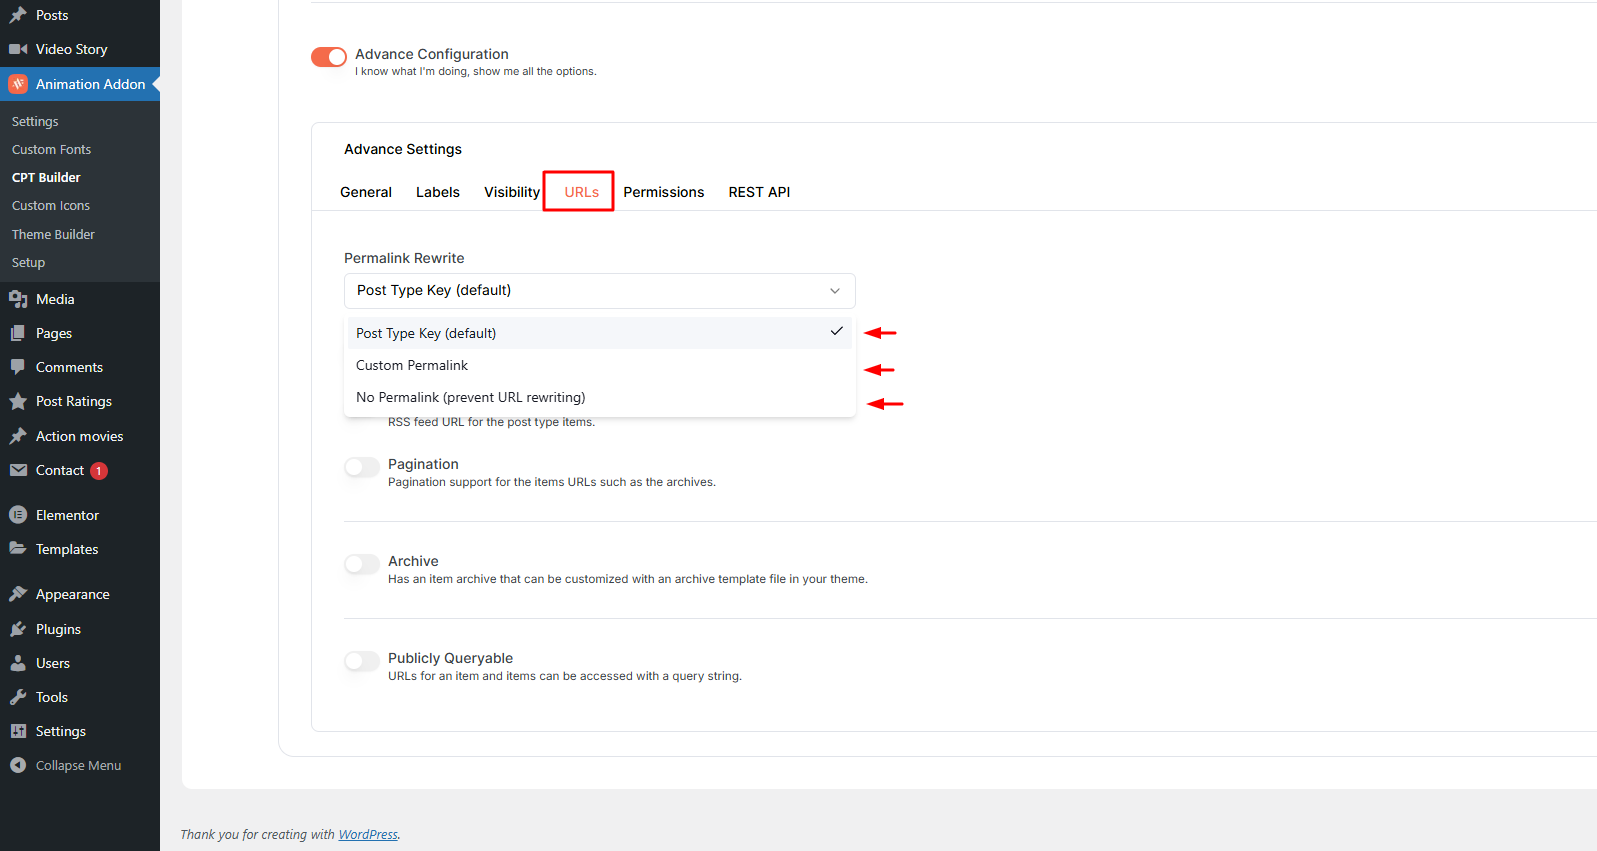
Task: Enable the Pagination toggle
Action: (362, 467)
